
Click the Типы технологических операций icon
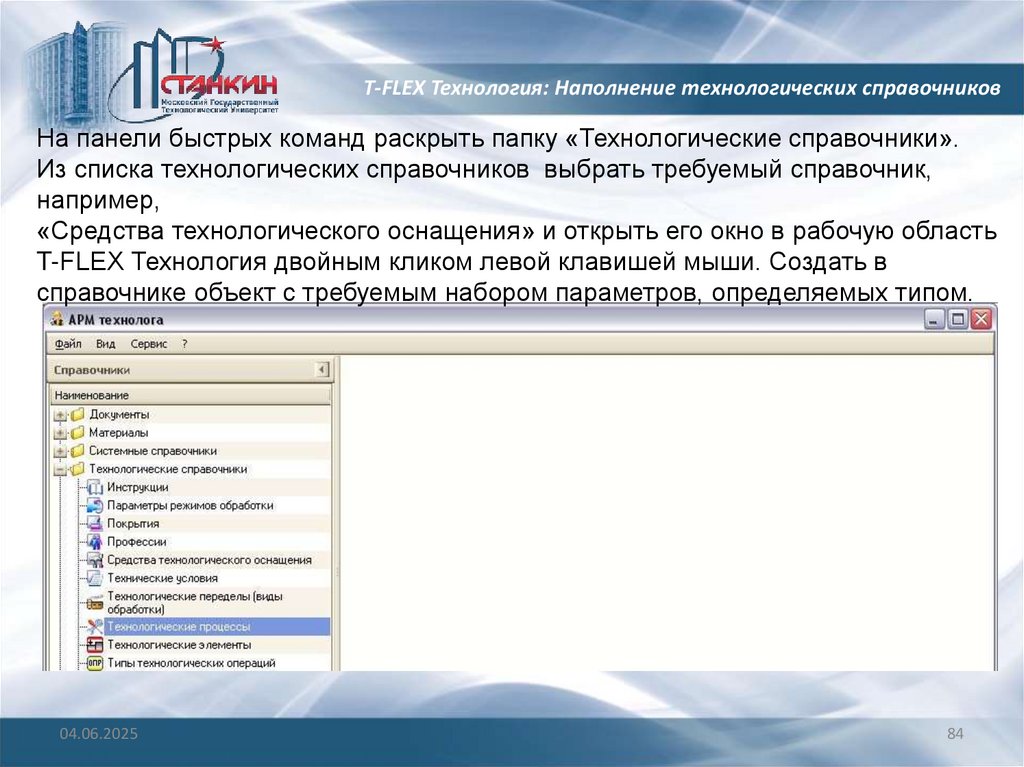point(95,663)
